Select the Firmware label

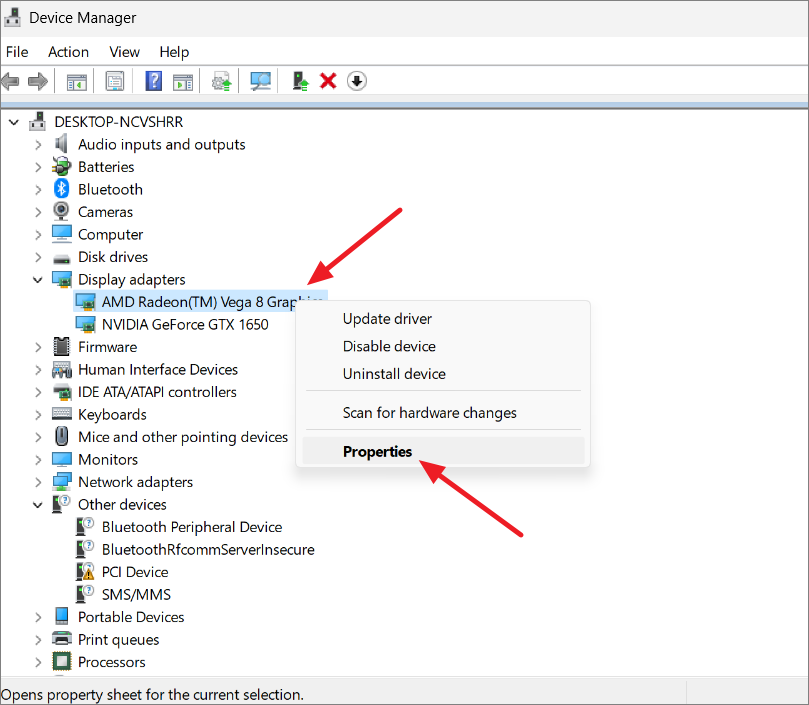(x=107, y=347)
